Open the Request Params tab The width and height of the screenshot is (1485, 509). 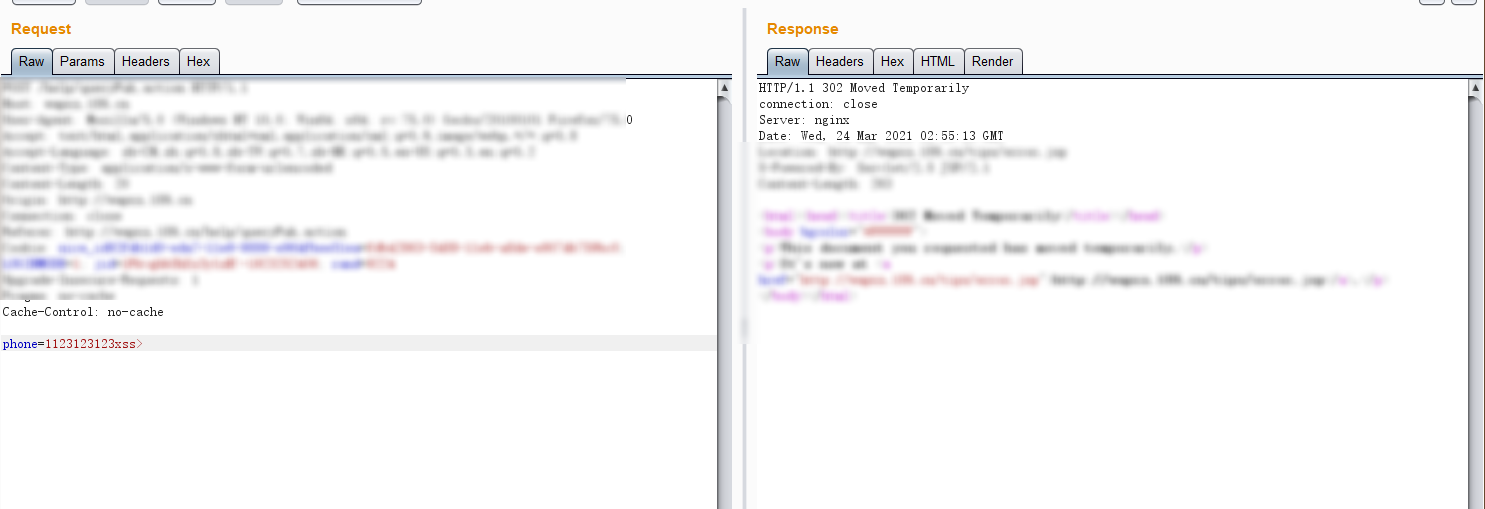click(x=82, y=62)
